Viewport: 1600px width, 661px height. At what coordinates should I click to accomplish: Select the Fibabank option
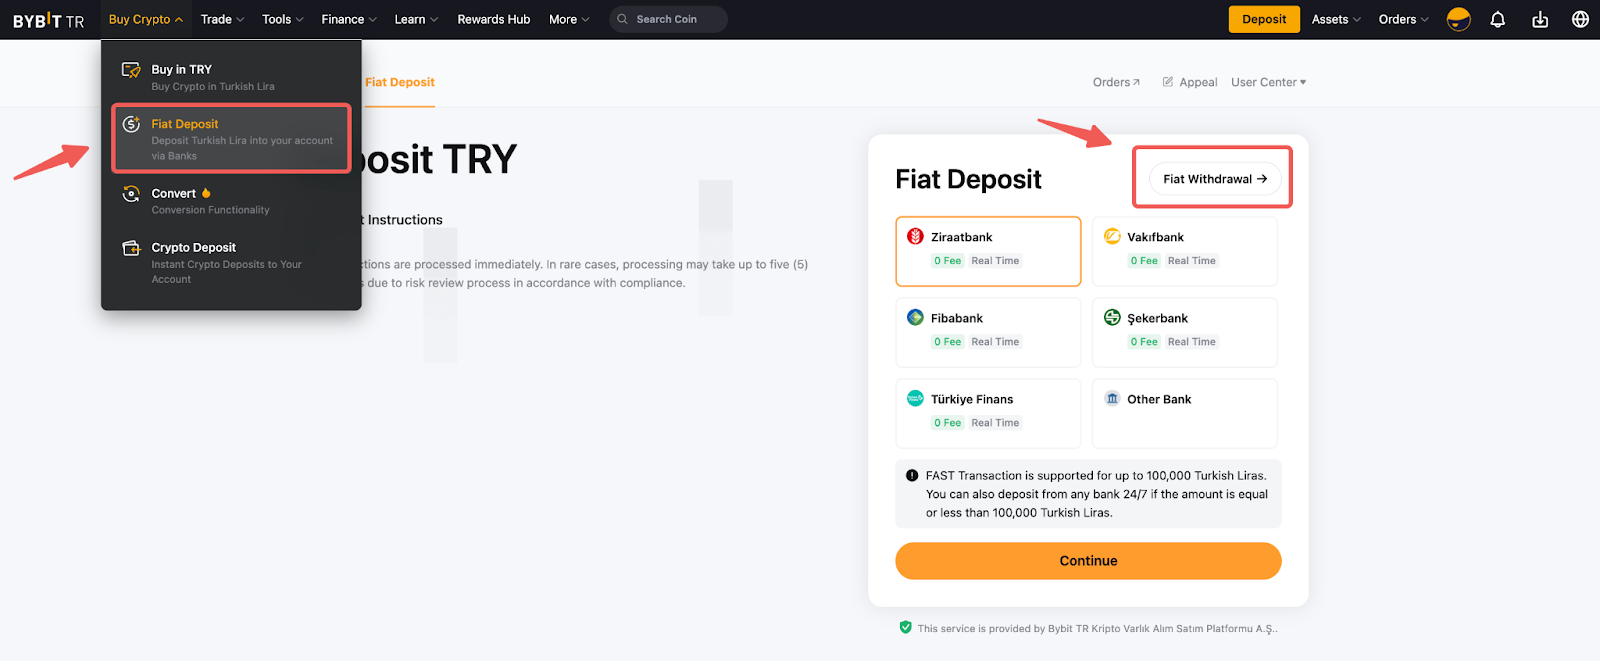click(x=988, y=332)
